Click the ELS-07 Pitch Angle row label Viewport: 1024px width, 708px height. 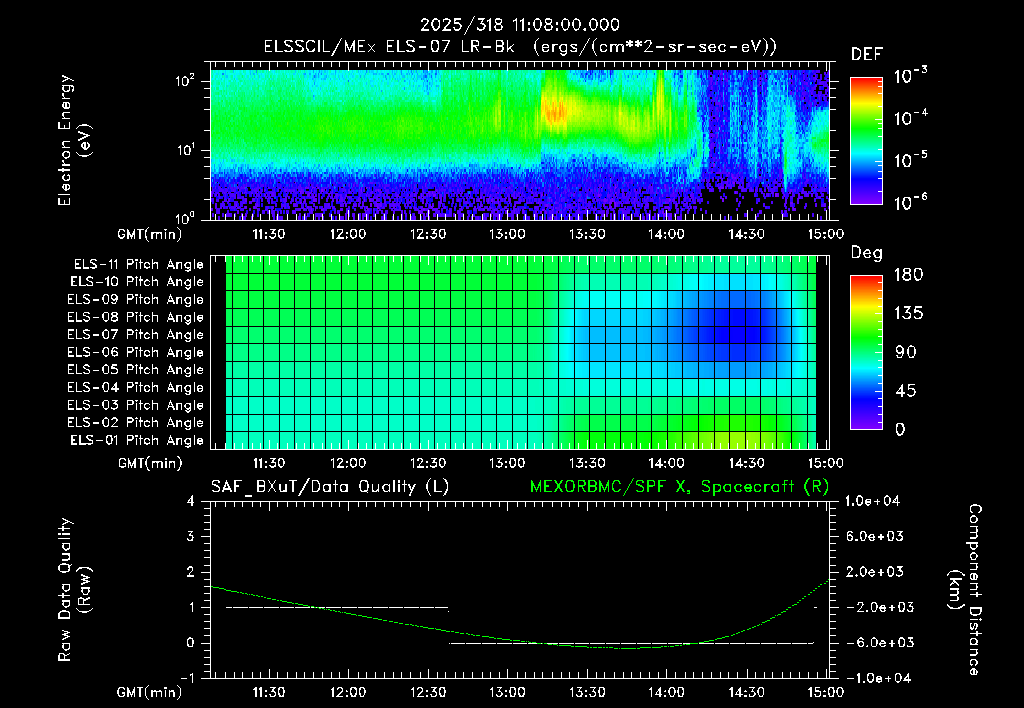point(136,334)
